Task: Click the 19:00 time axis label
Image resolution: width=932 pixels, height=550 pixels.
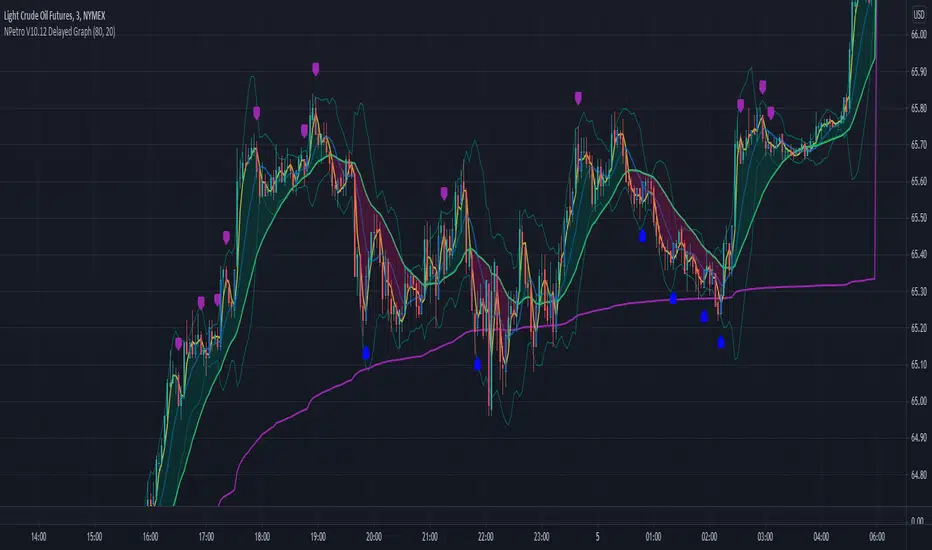Action: pos(318,537)
